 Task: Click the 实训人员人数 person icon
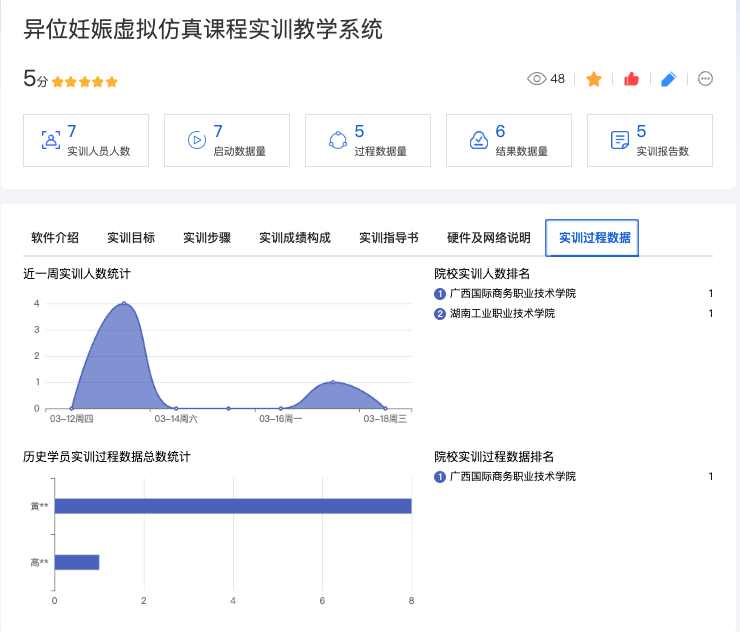tap(50, 140)
